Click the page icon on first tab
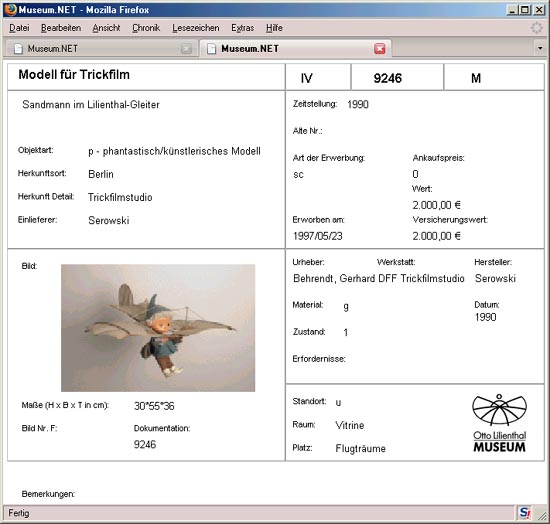 (18, 49)
